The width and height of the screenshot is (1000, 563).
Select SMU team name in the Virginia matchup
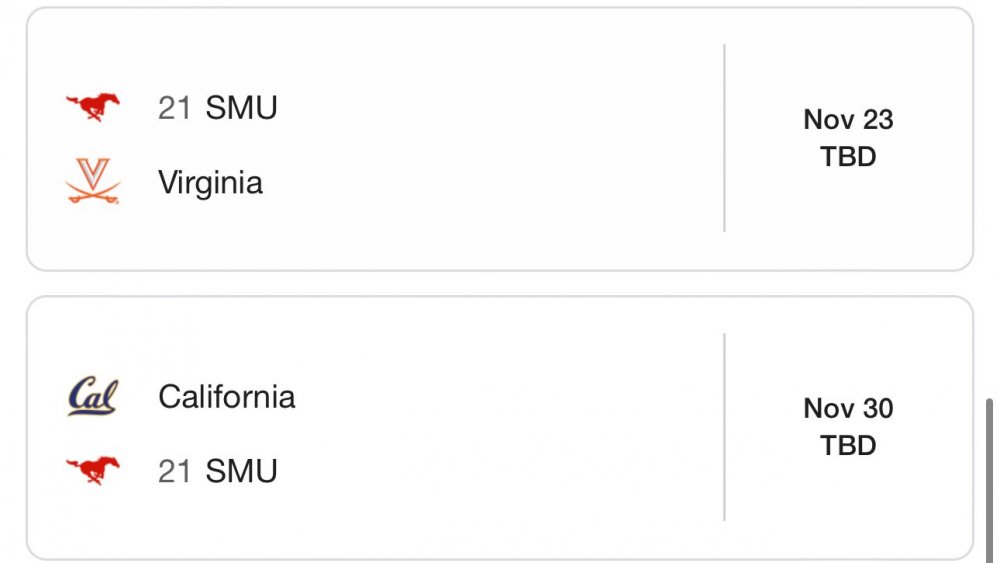(241, 107)
